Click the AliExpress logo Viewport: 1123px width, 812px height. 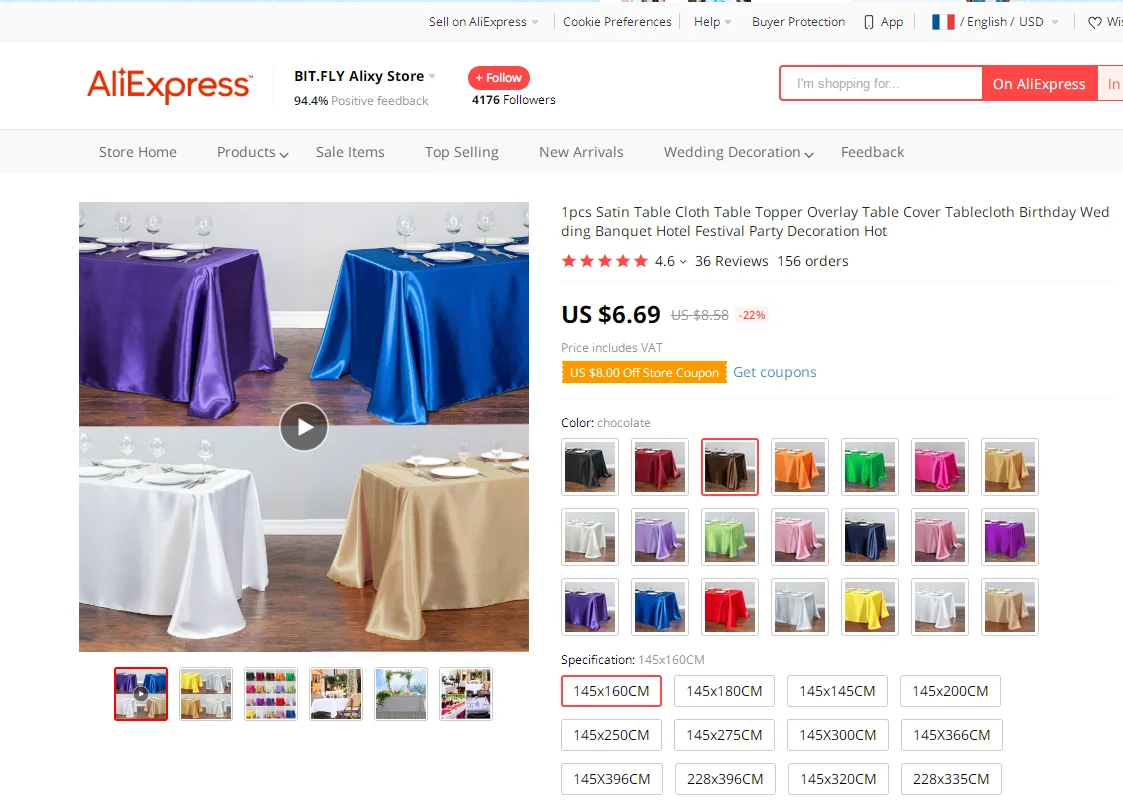(170, 85)
